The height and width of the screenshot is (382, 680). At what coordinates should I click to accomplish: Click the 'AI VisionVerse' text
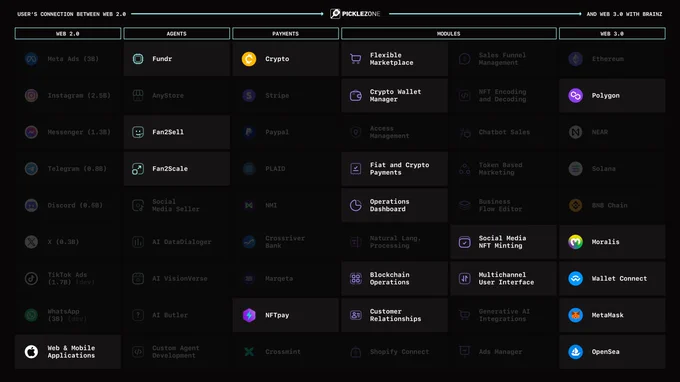(x=180, y=278)
